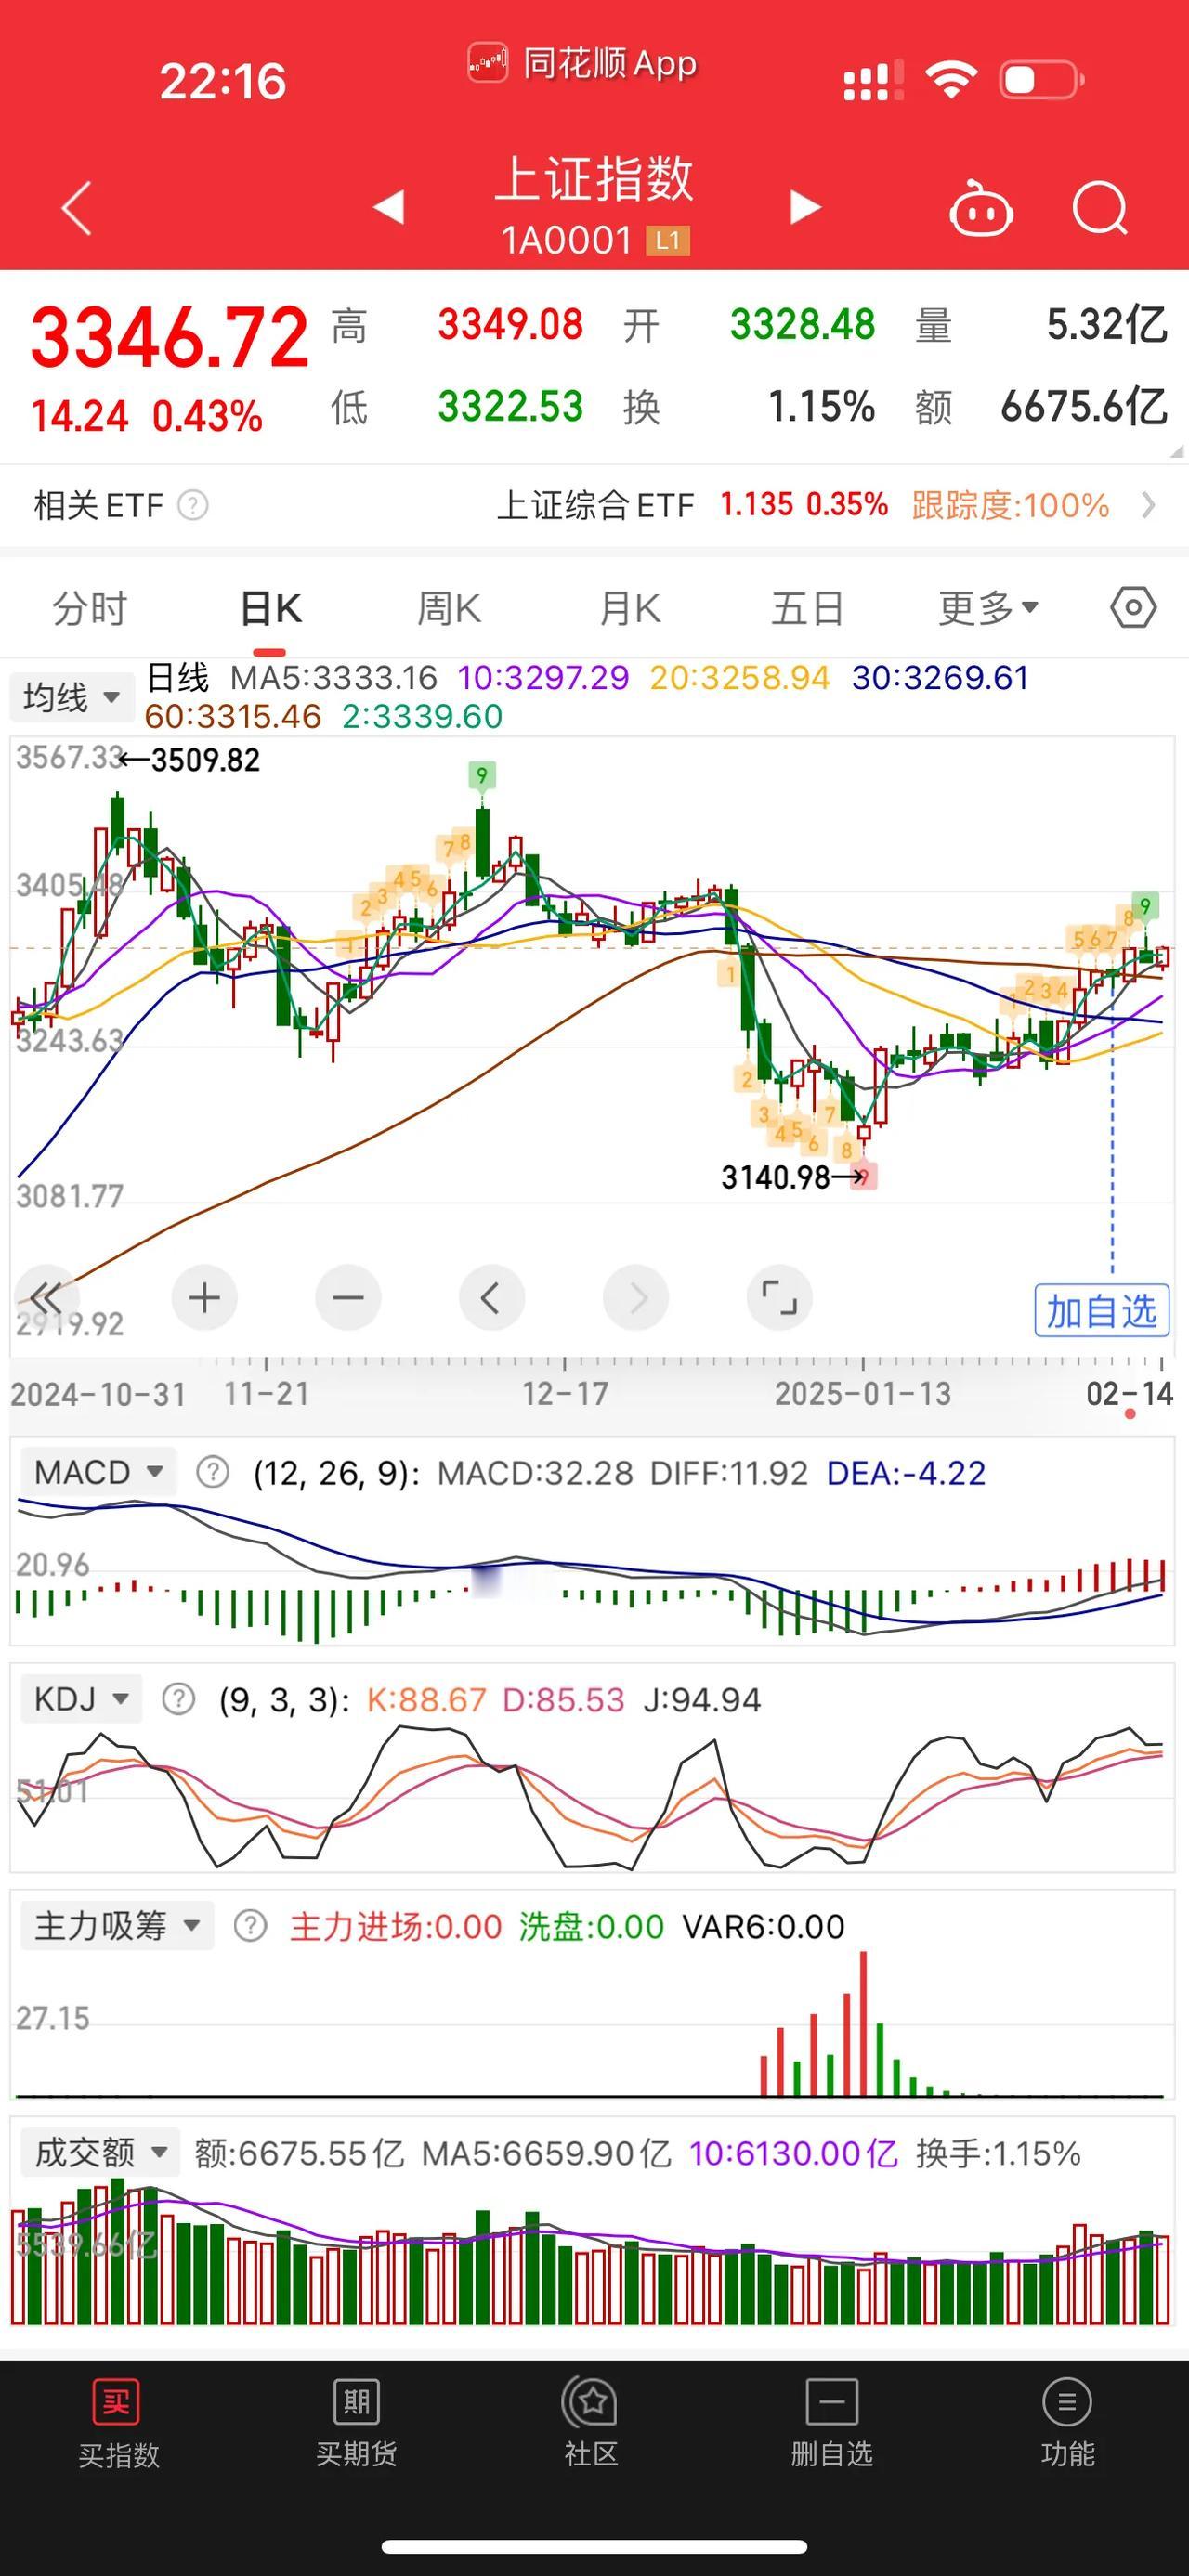Switch to next index with right triangle
The height and width of the screenshot is (2576, 1189).
tap(805, 207)
